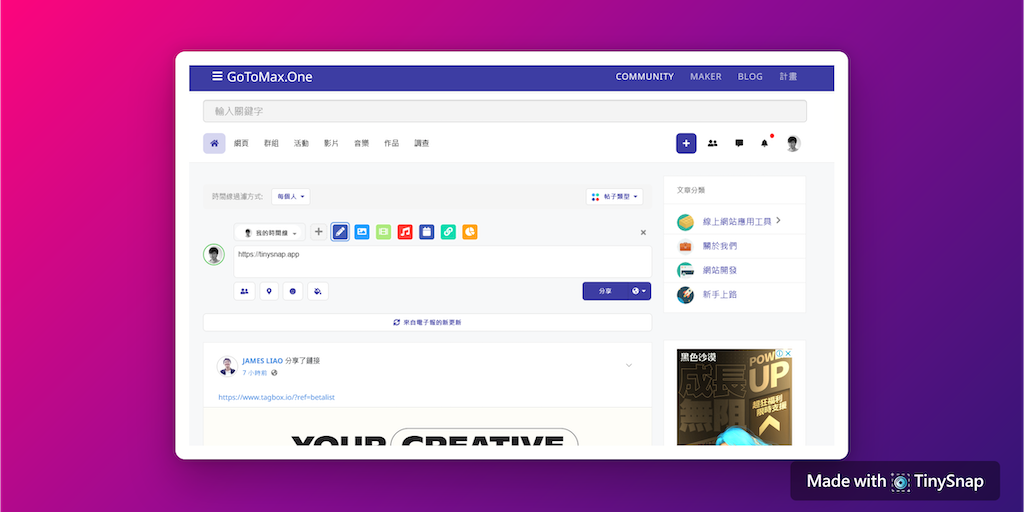
Task: Open the tagbox.io shared link
Action: tap(276, 397)
